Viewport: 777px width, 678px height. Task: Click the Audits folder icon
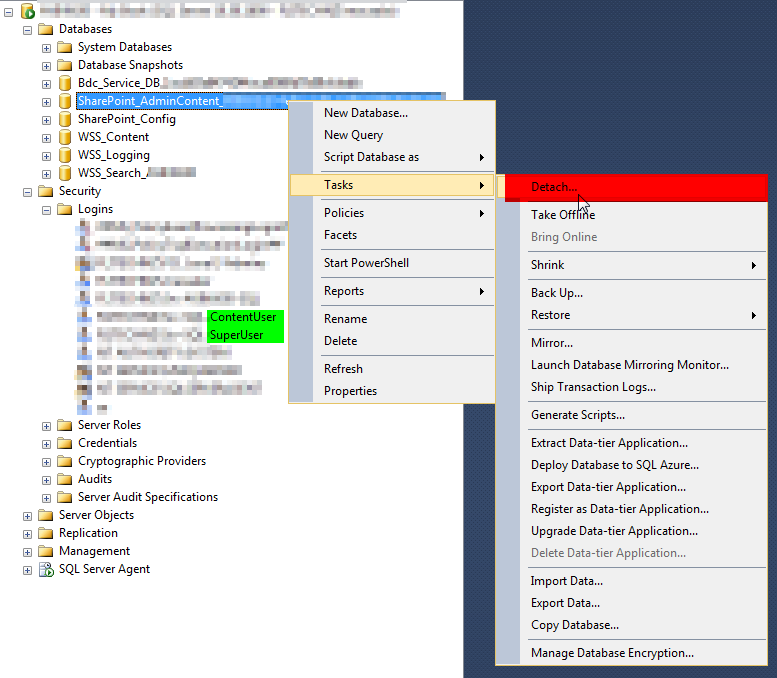[x=64, y=479]
